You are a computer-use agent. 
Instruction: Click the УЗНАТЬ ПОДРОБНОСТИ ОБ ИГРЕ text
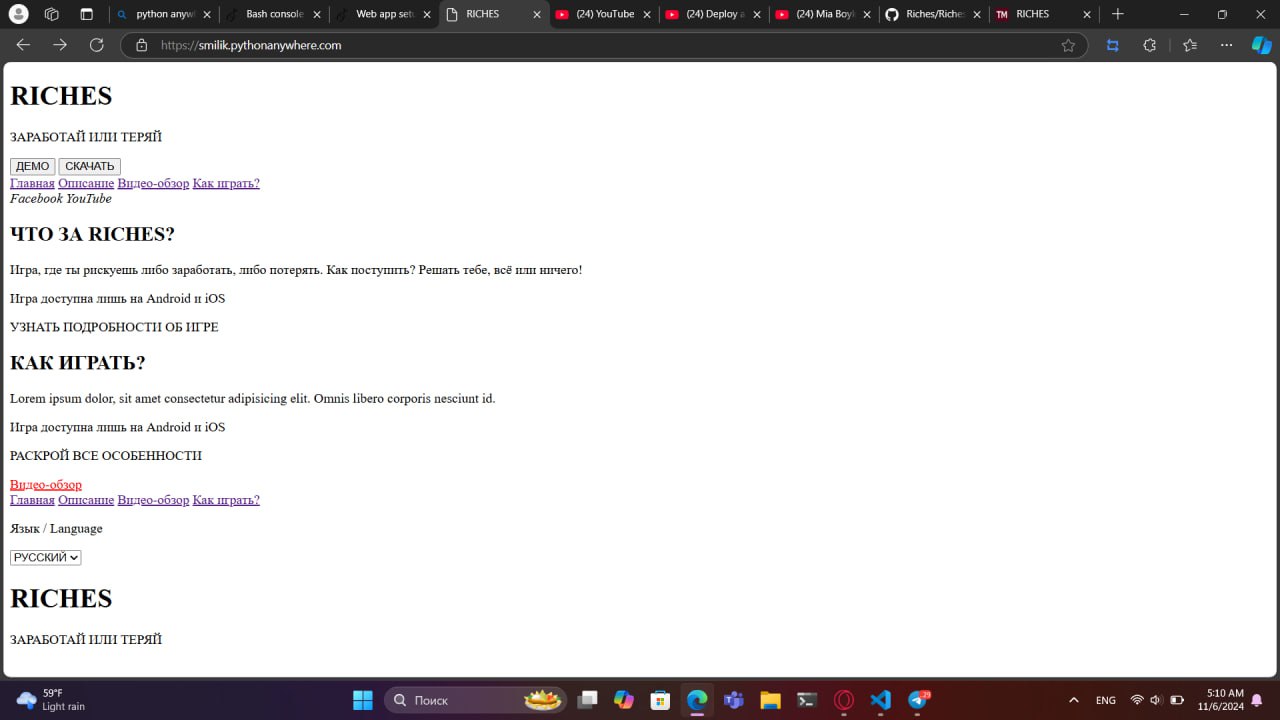point(114,327)
